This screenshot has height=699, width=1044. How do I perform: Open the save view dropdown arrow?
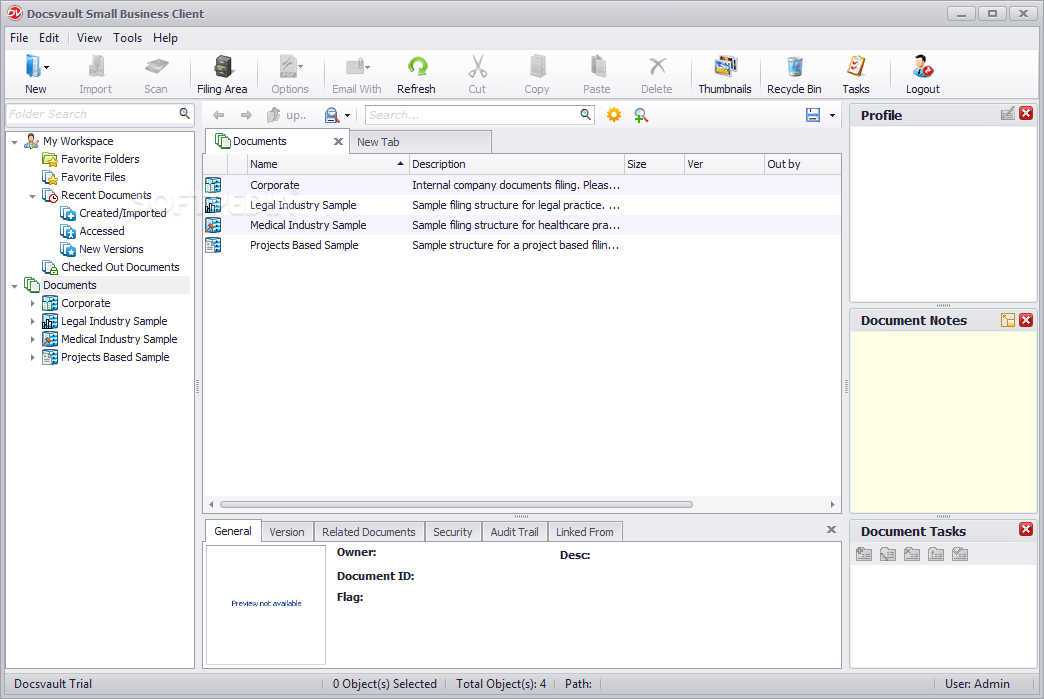tap(832, 116)
